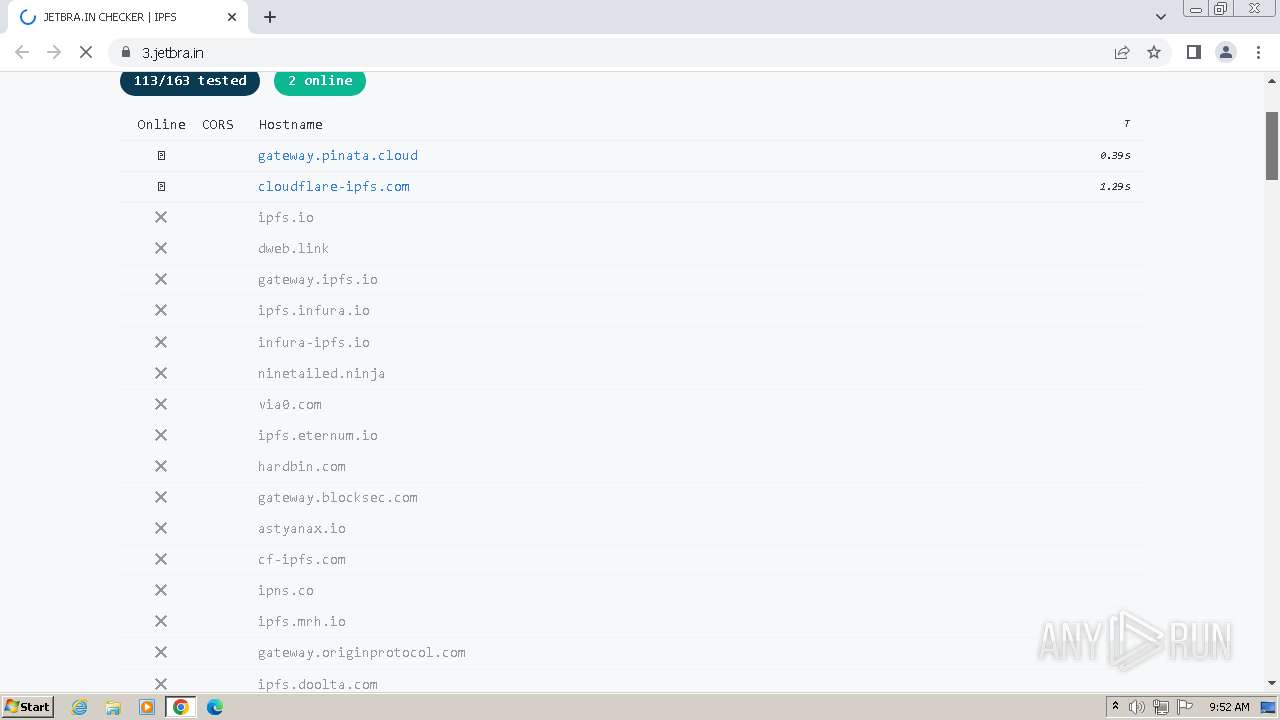Click the offline X beside cf-ipfs.com
Image resolution: width=1280 pixels, height=720 pixels.
click(x=161, y=559)
